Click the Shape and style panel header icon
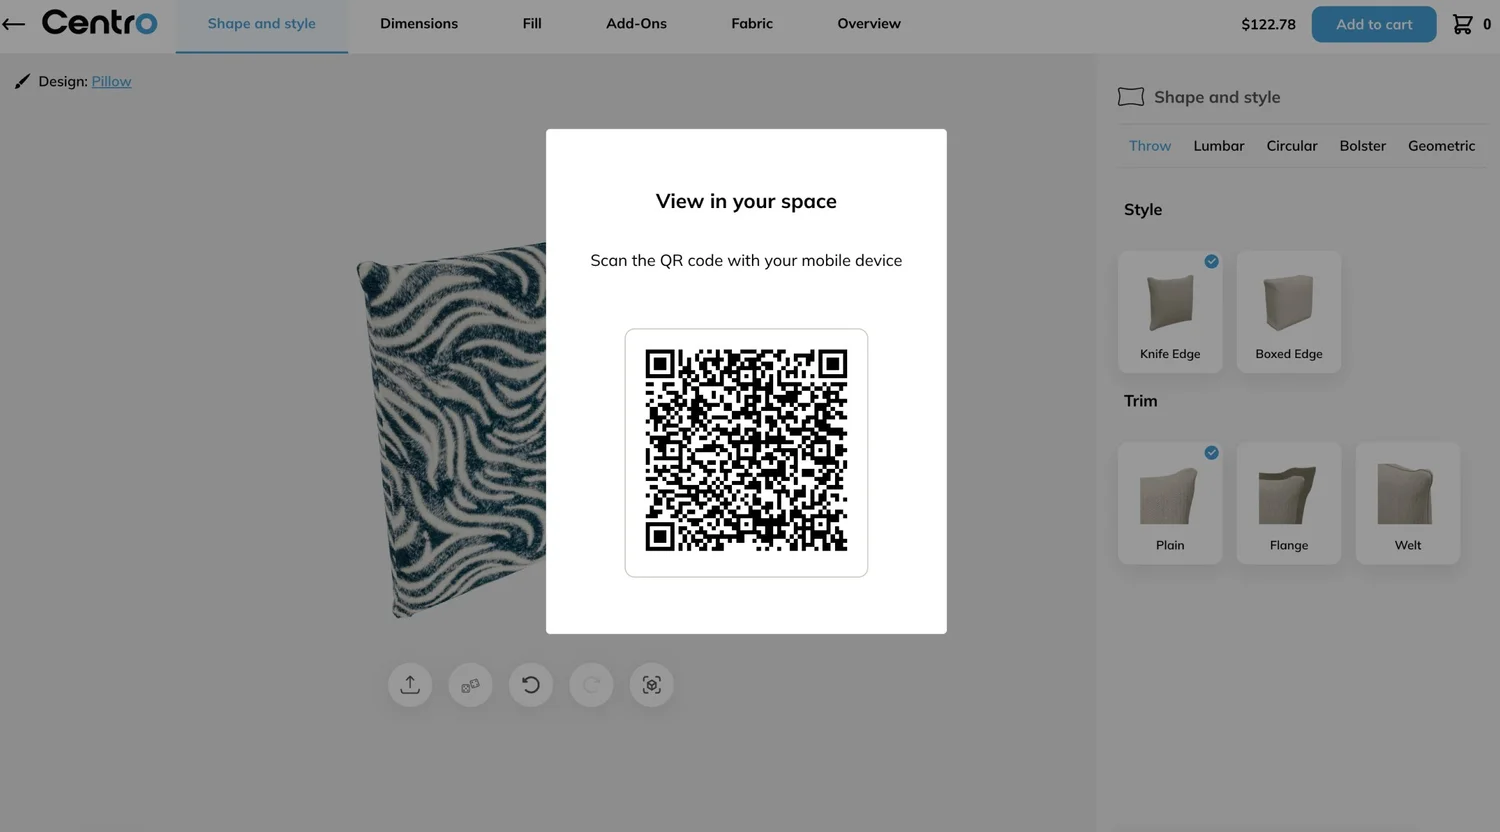Screen dimensions: 1500x832 1131,97
